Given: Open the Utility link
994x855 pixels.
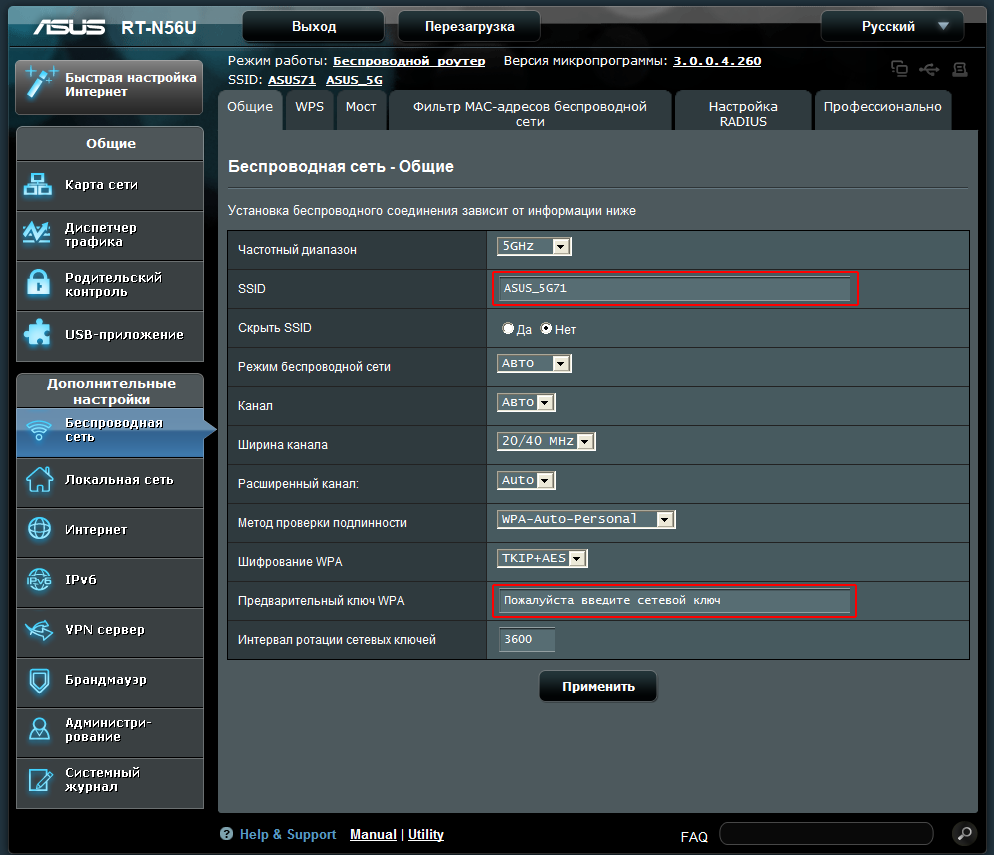Looking at the screenshot, I should coord(425,834).
